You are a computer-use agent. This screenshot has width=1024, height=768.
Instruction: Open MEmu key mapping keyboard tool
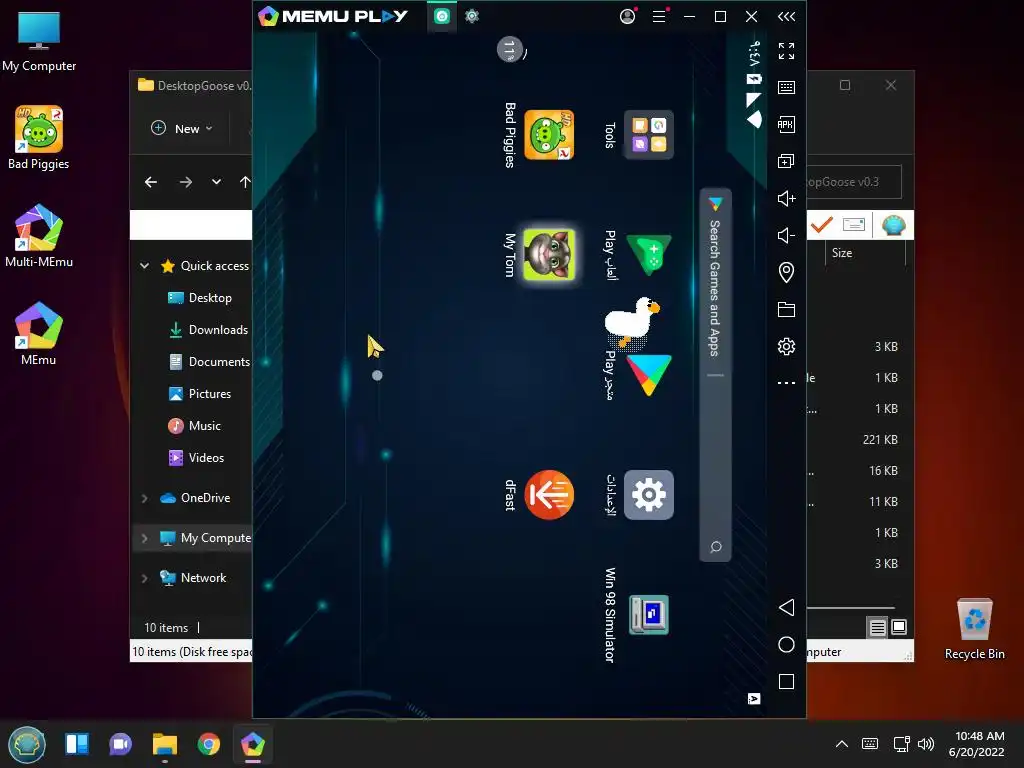[786, 88]
